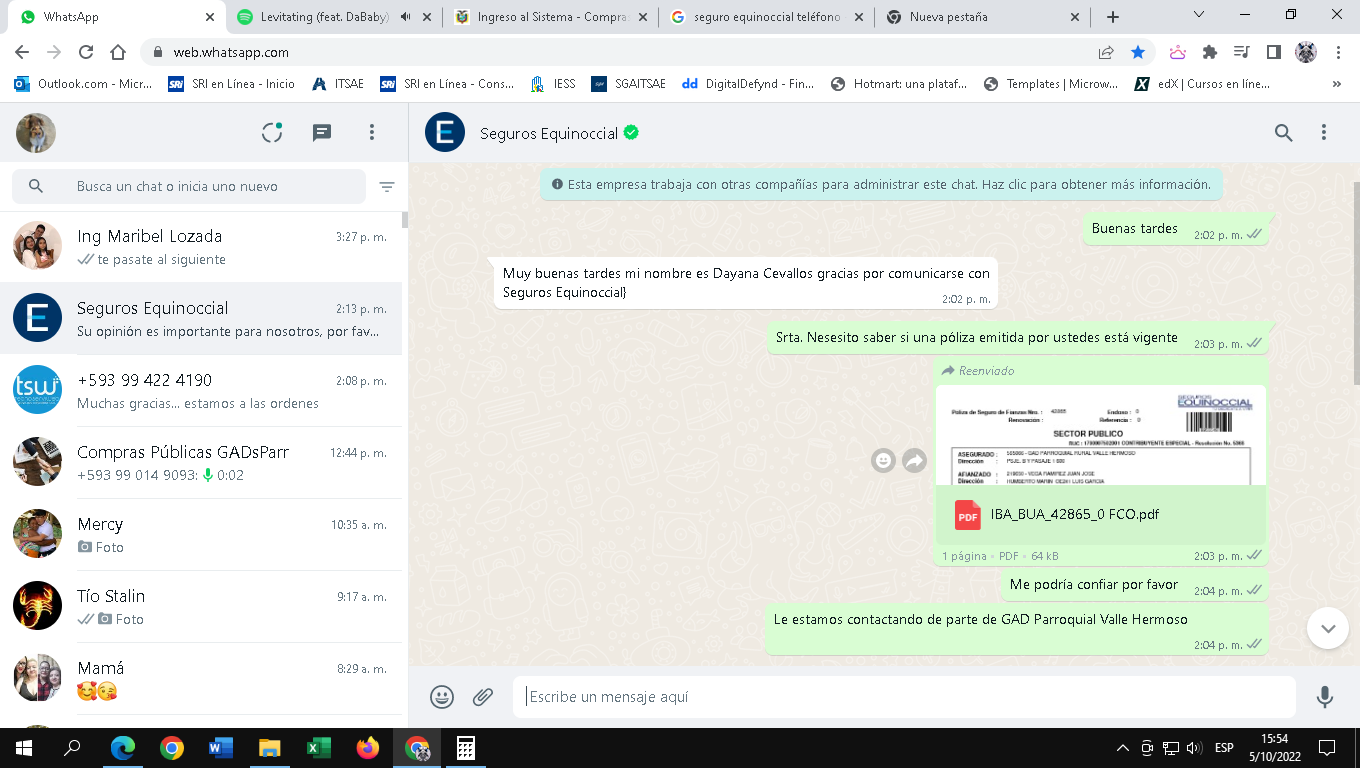1360x768 pixels.
Task: Bookmark this page with star icon
Action: [1138, 52]
